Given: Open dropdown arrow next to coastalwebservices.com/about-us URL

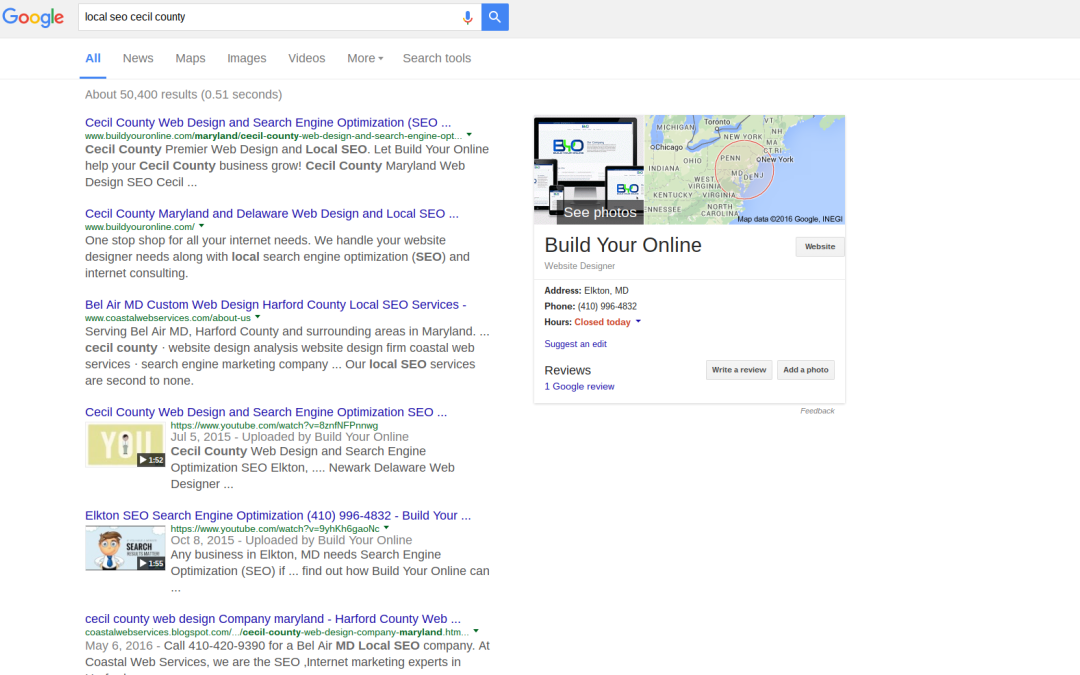Looking at the screenshot, I should [258, 317].
